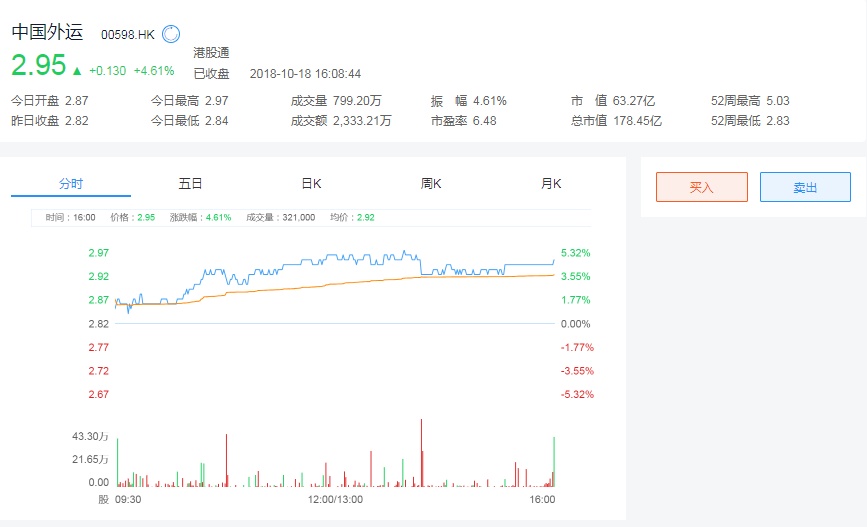Click the large 2.95 current price
The image size is (867, 527).
(x=38, y=66)
